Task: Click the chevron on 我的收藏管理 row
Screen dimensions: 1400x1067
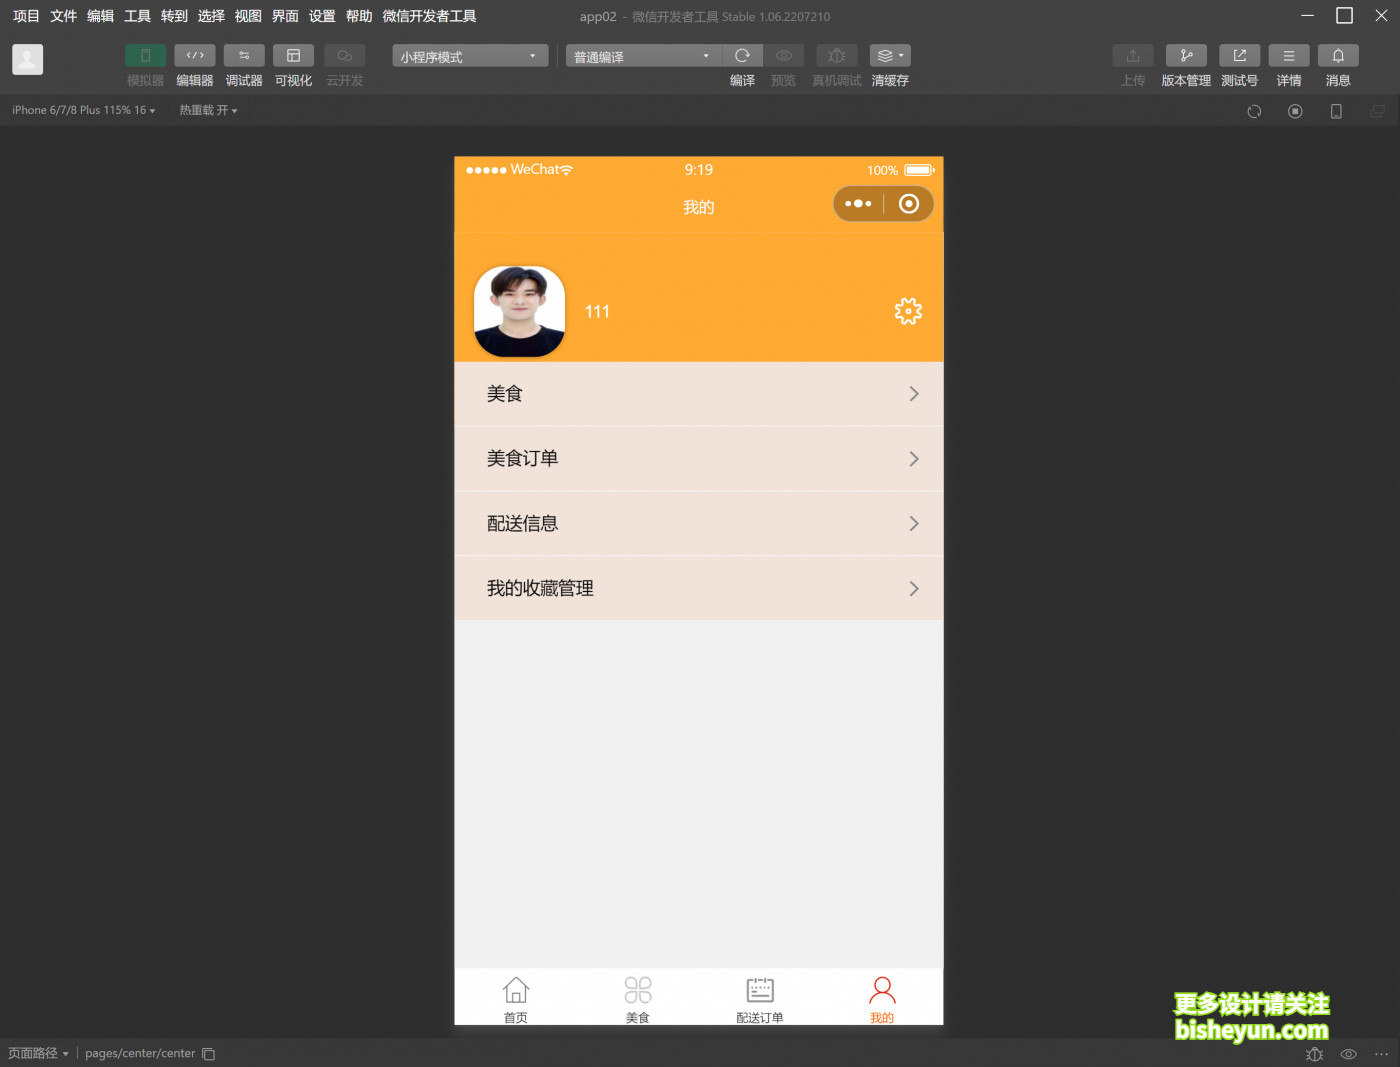Action: pos(914,589)
